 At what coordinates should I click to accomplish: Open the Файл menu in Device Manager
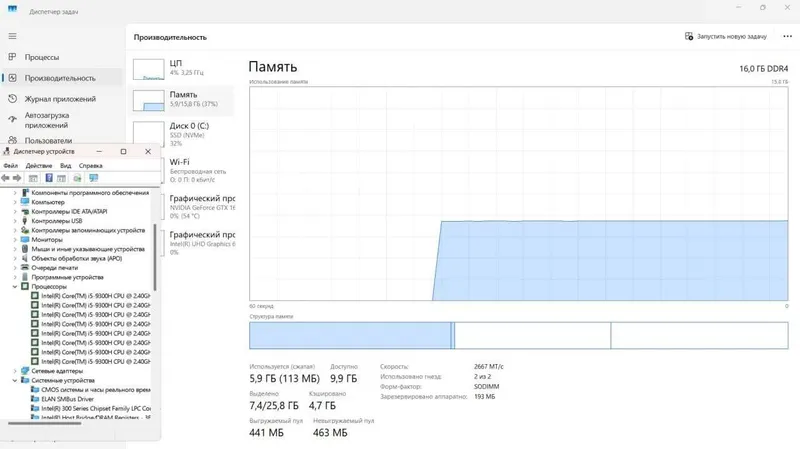point(10,165)
